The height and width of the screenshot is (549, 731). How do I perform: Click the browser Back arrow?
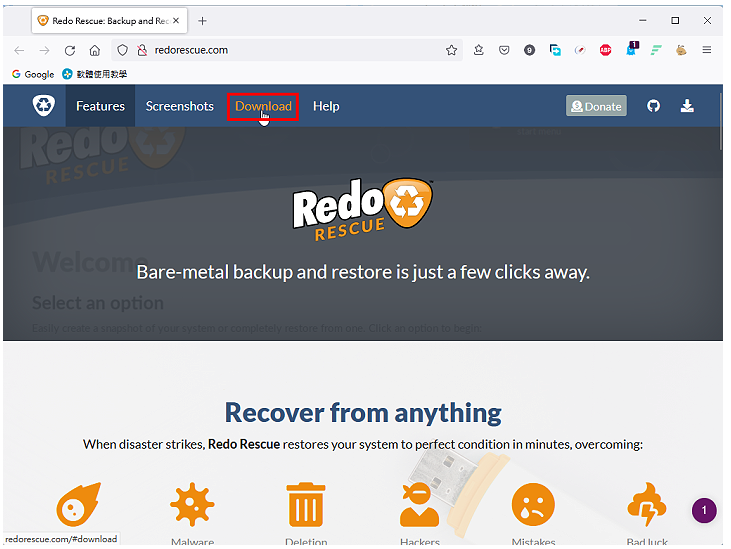coord(19,50)
